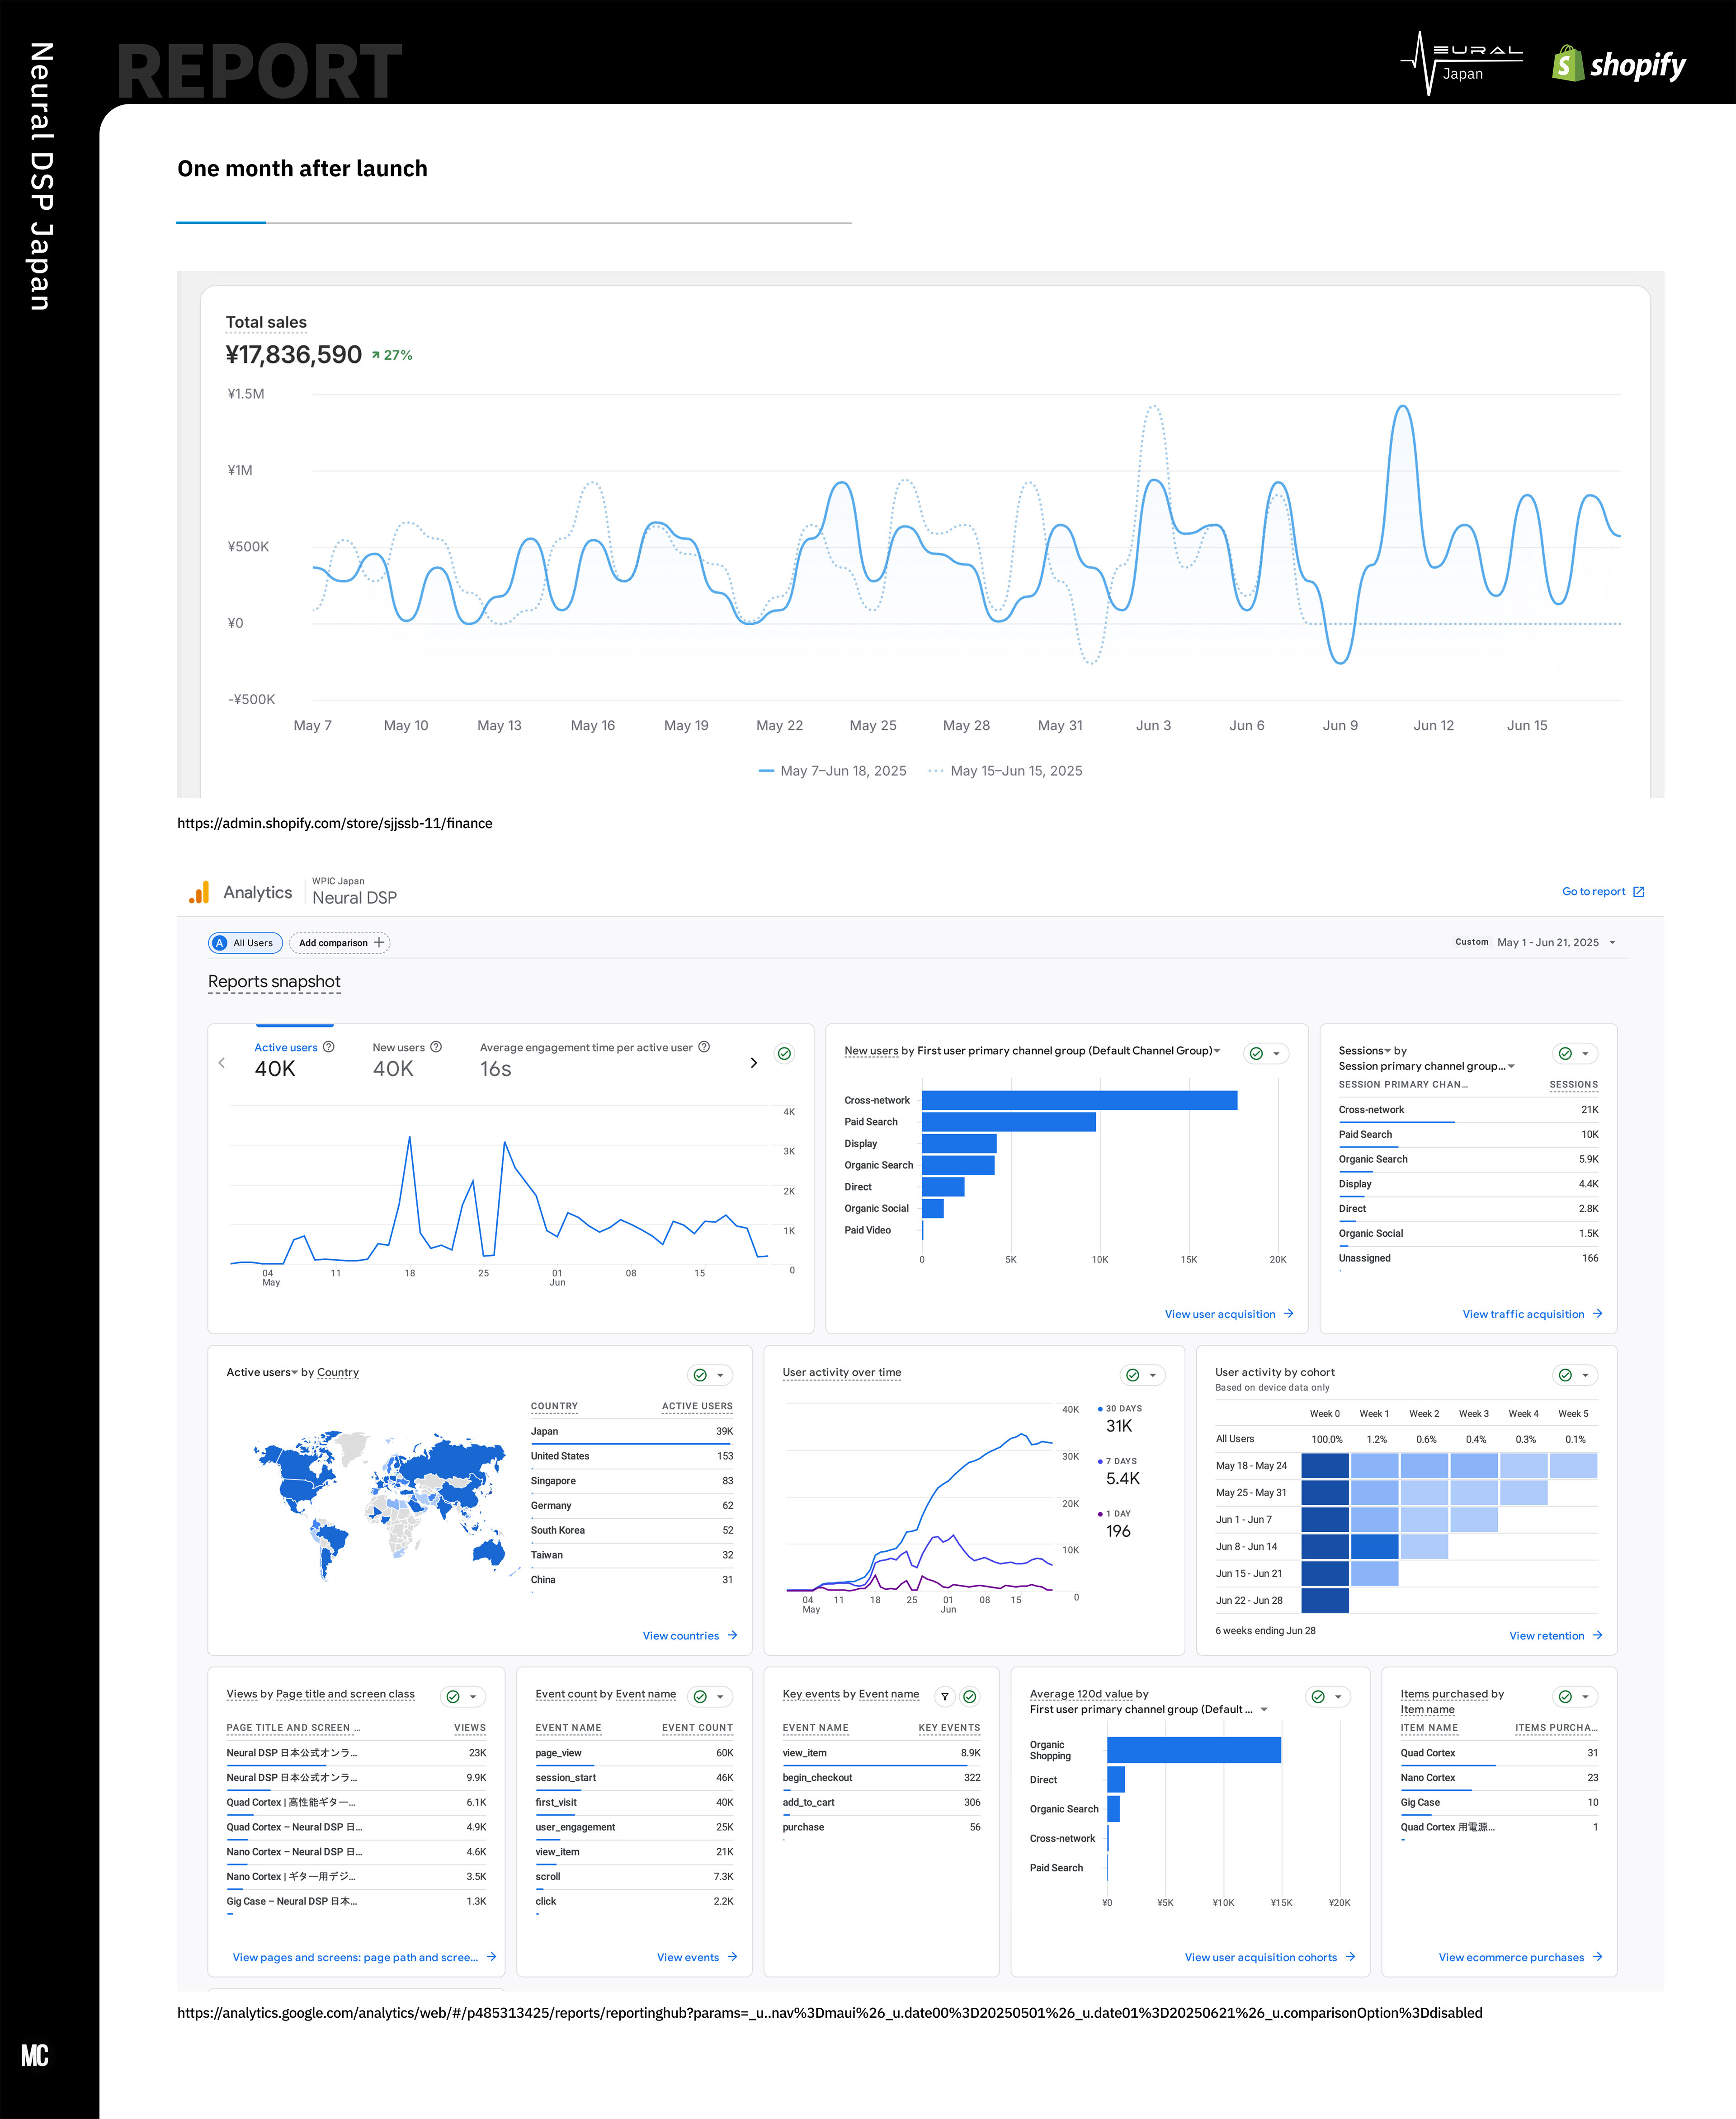Select the Japan row in country table
This screenshot has width=1736, height=2119.
(x=632, y=1432)
